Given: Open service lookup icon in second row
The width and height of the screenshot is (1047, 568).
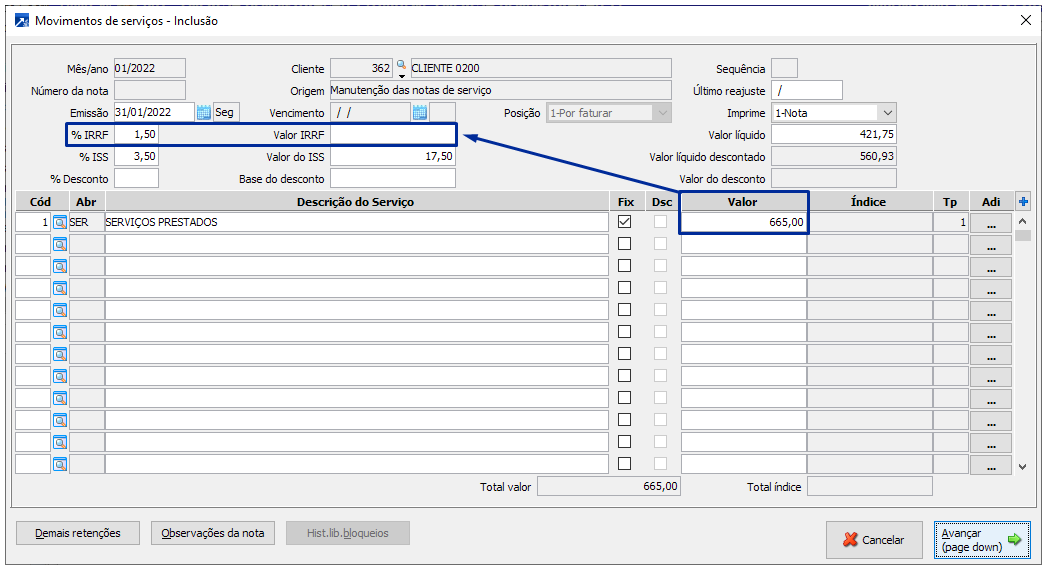Looking at the screenshot, I should (x=60, y=244).
